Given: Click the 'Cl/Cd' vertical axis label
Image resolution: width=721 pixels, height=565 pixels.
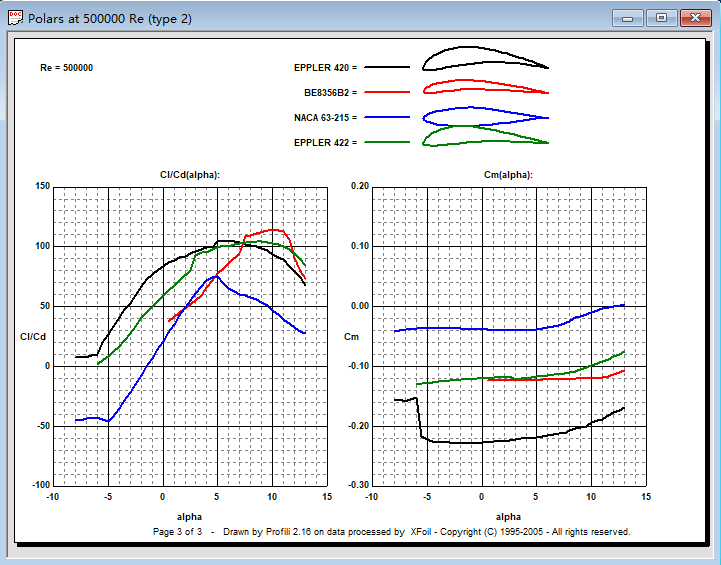Looking at the screenshot, I should tap(33, 336).
